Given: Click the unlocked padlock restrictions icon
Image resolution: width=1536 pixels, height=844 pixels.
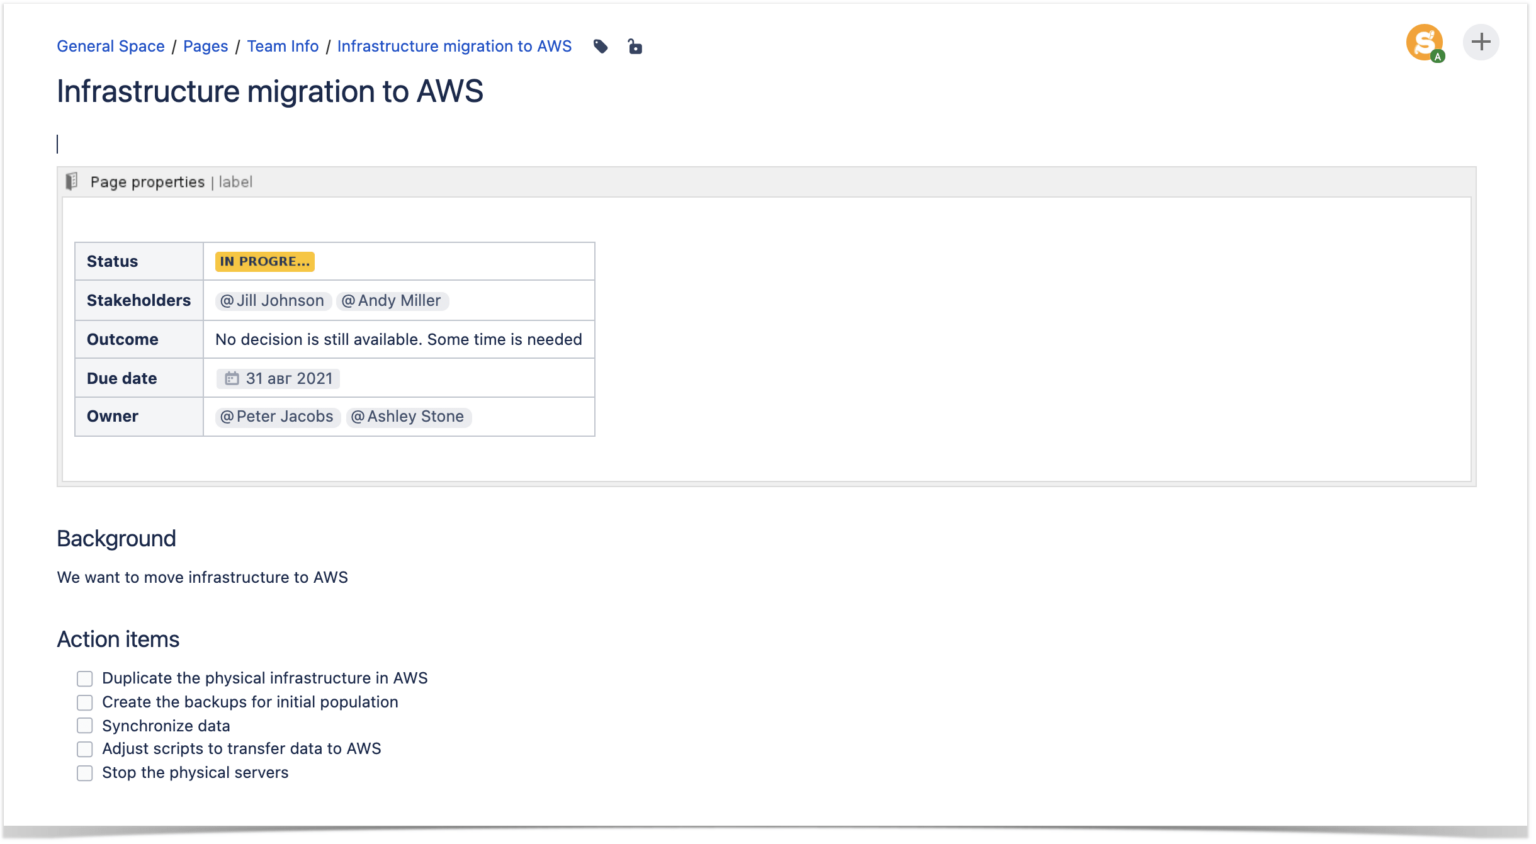Looking at the screenshot, I should point(636,46).
